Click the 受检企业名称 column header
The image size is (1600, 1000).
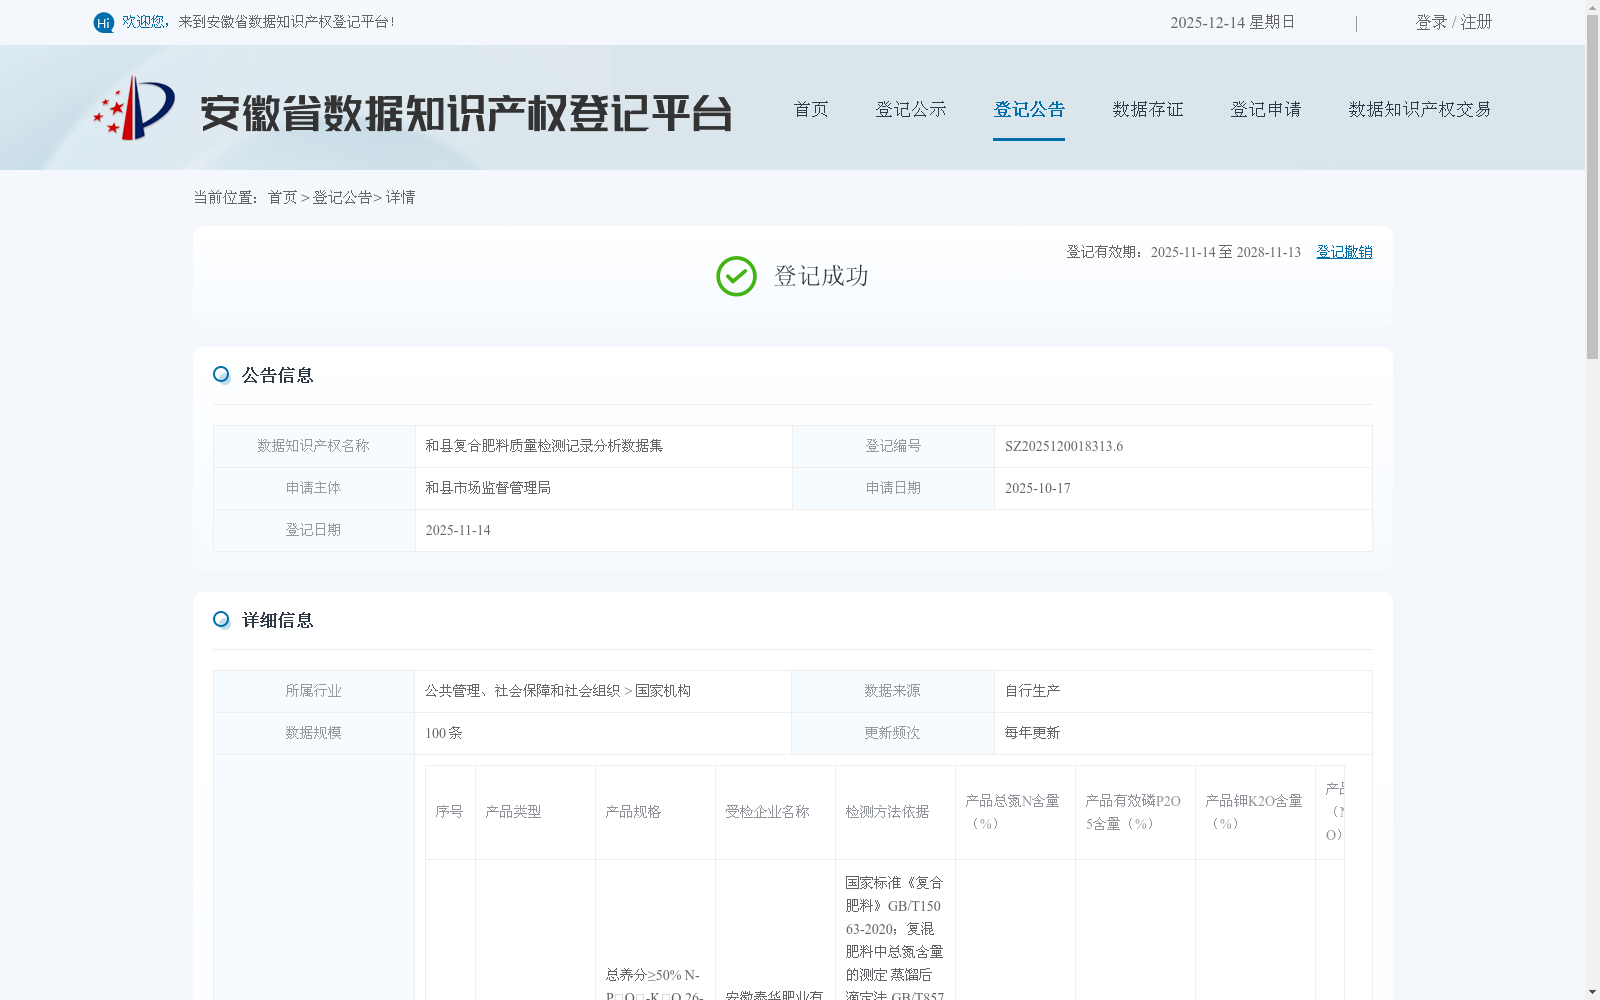point(775,812)
